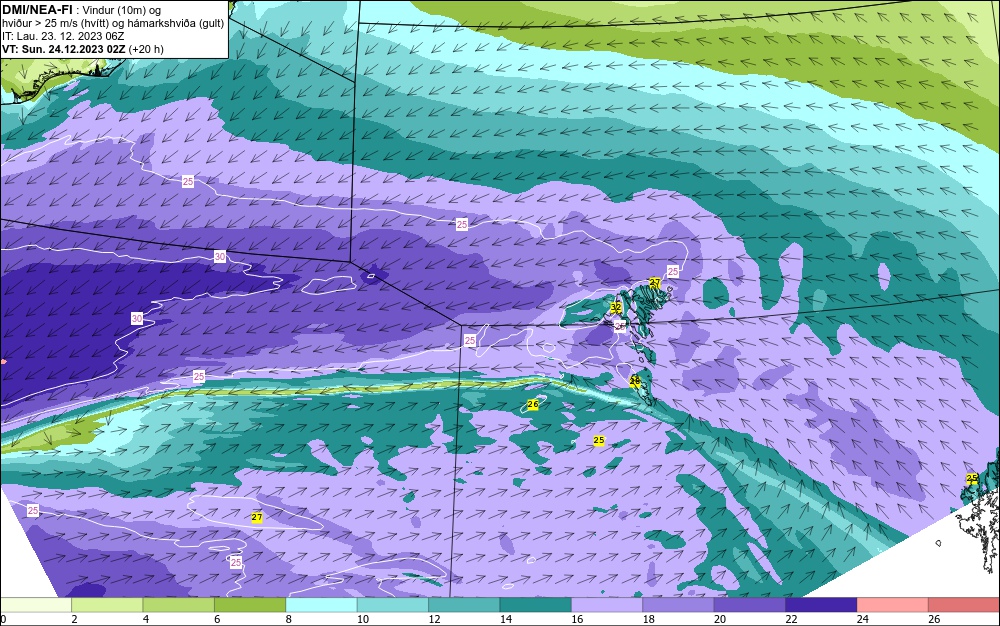This screenshot has width=1000, height=626.
Task: Click the 8–10 pale cyan legend swatch
Action: [x=321, y=605]
